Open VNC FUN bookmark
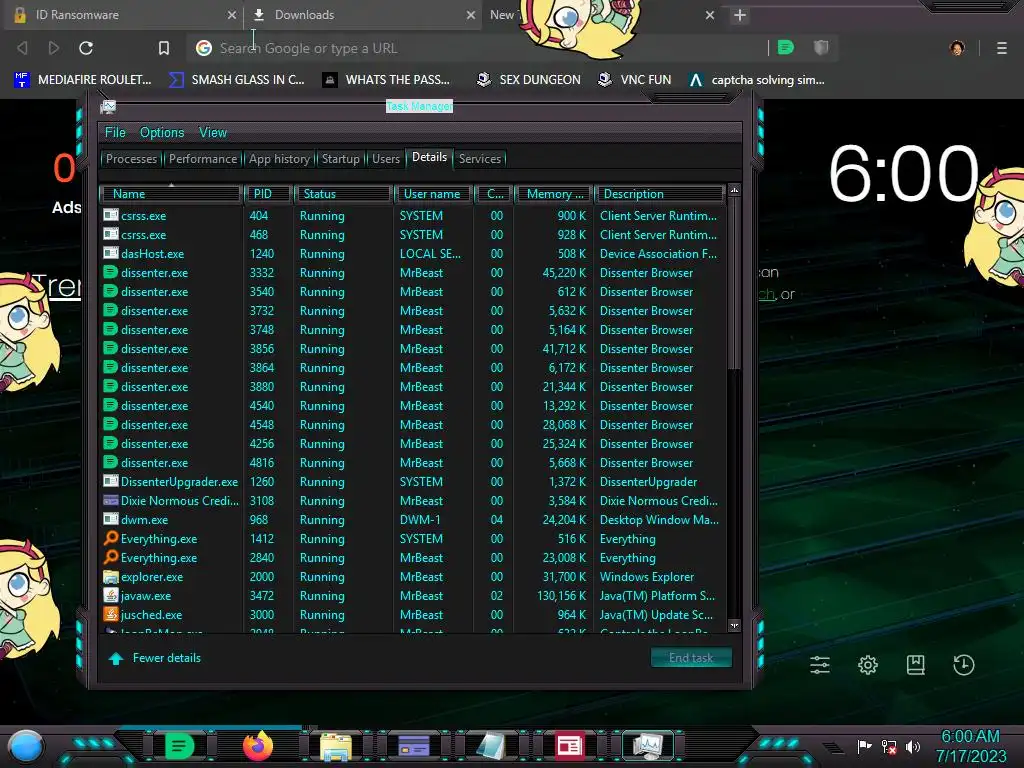Screen dimensions: 1024x768 tap(635, 80)
